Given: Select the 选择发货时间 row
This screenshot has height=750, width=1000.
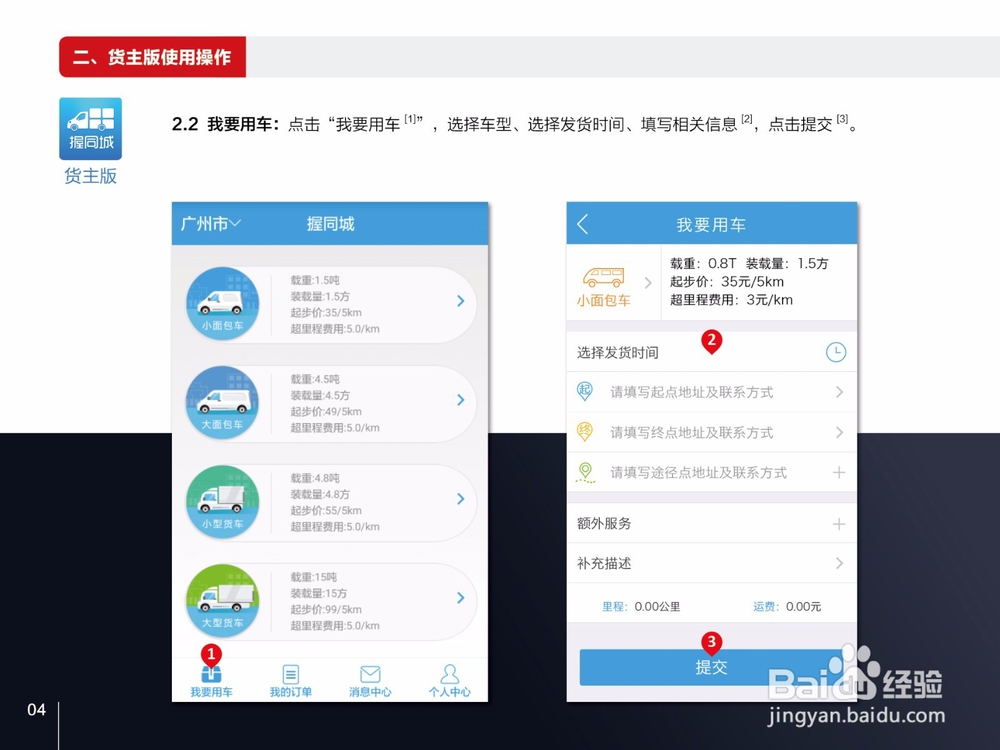Looking at the screenshot, I should point(711,352).
